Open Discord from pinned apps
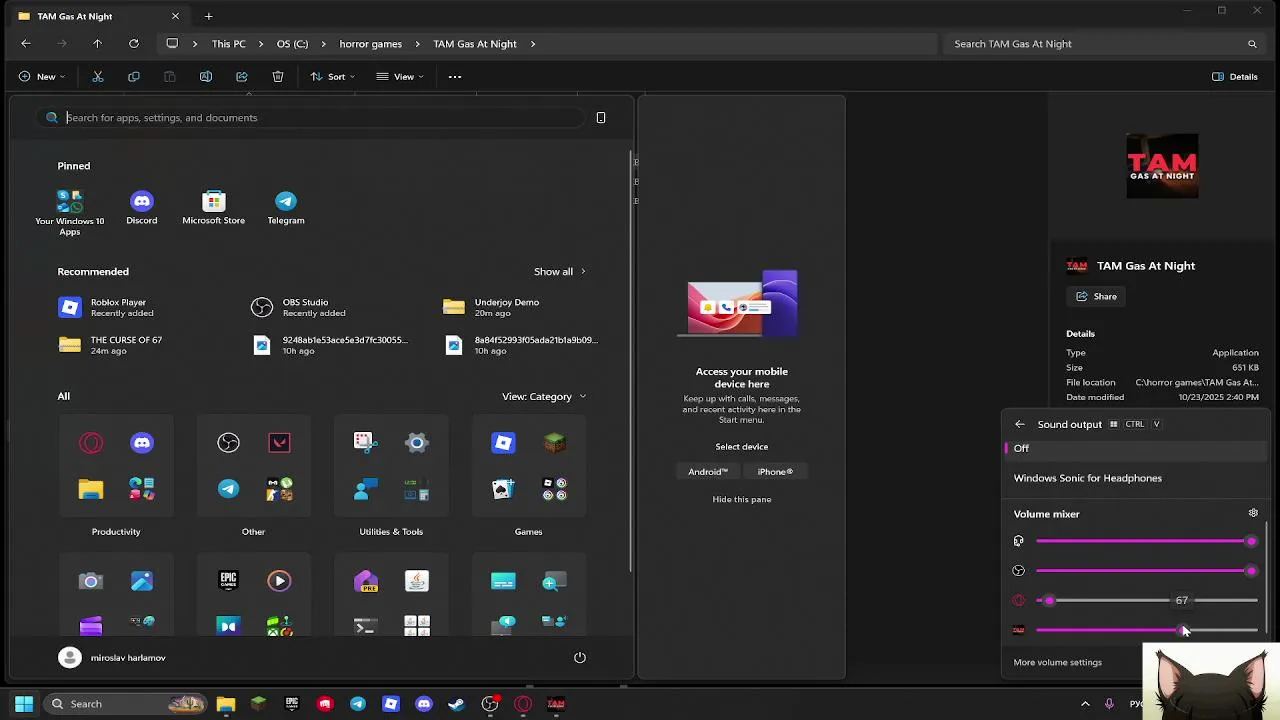 141,208
